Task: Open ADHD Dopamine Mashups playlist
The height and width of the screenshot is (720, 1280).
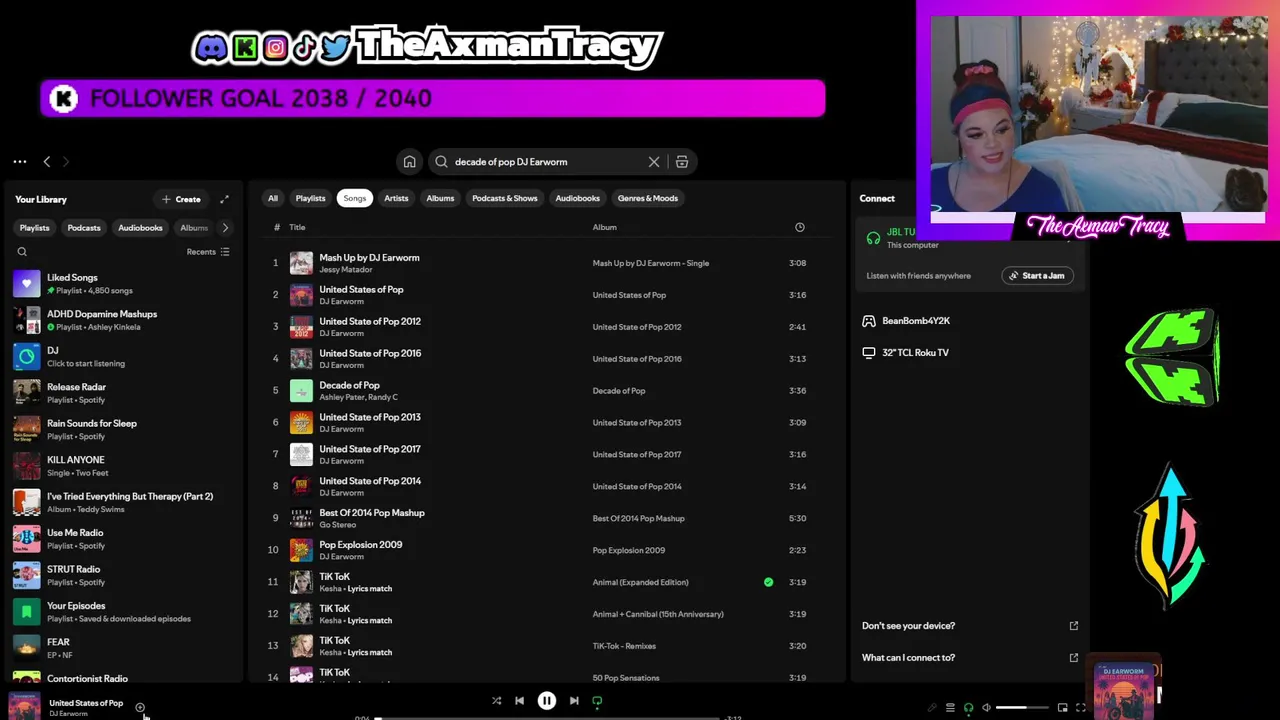Action: 123,320
